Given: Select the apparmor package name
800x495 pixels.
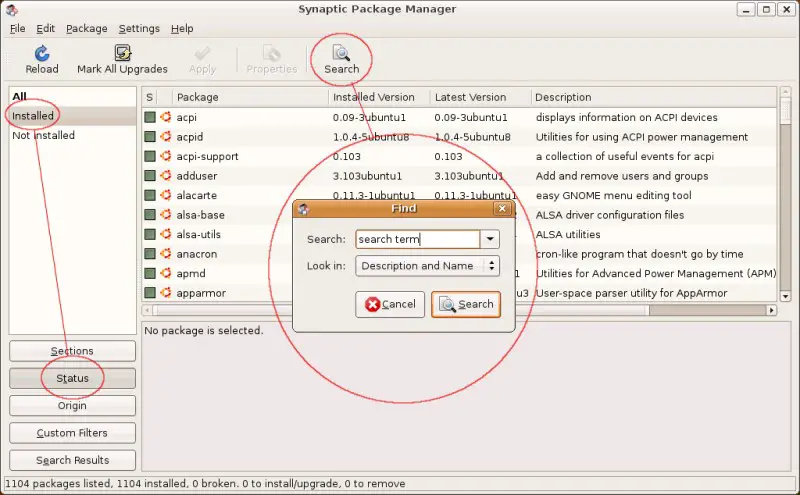Looking at the screenshot, I should [x=201, y=293].
